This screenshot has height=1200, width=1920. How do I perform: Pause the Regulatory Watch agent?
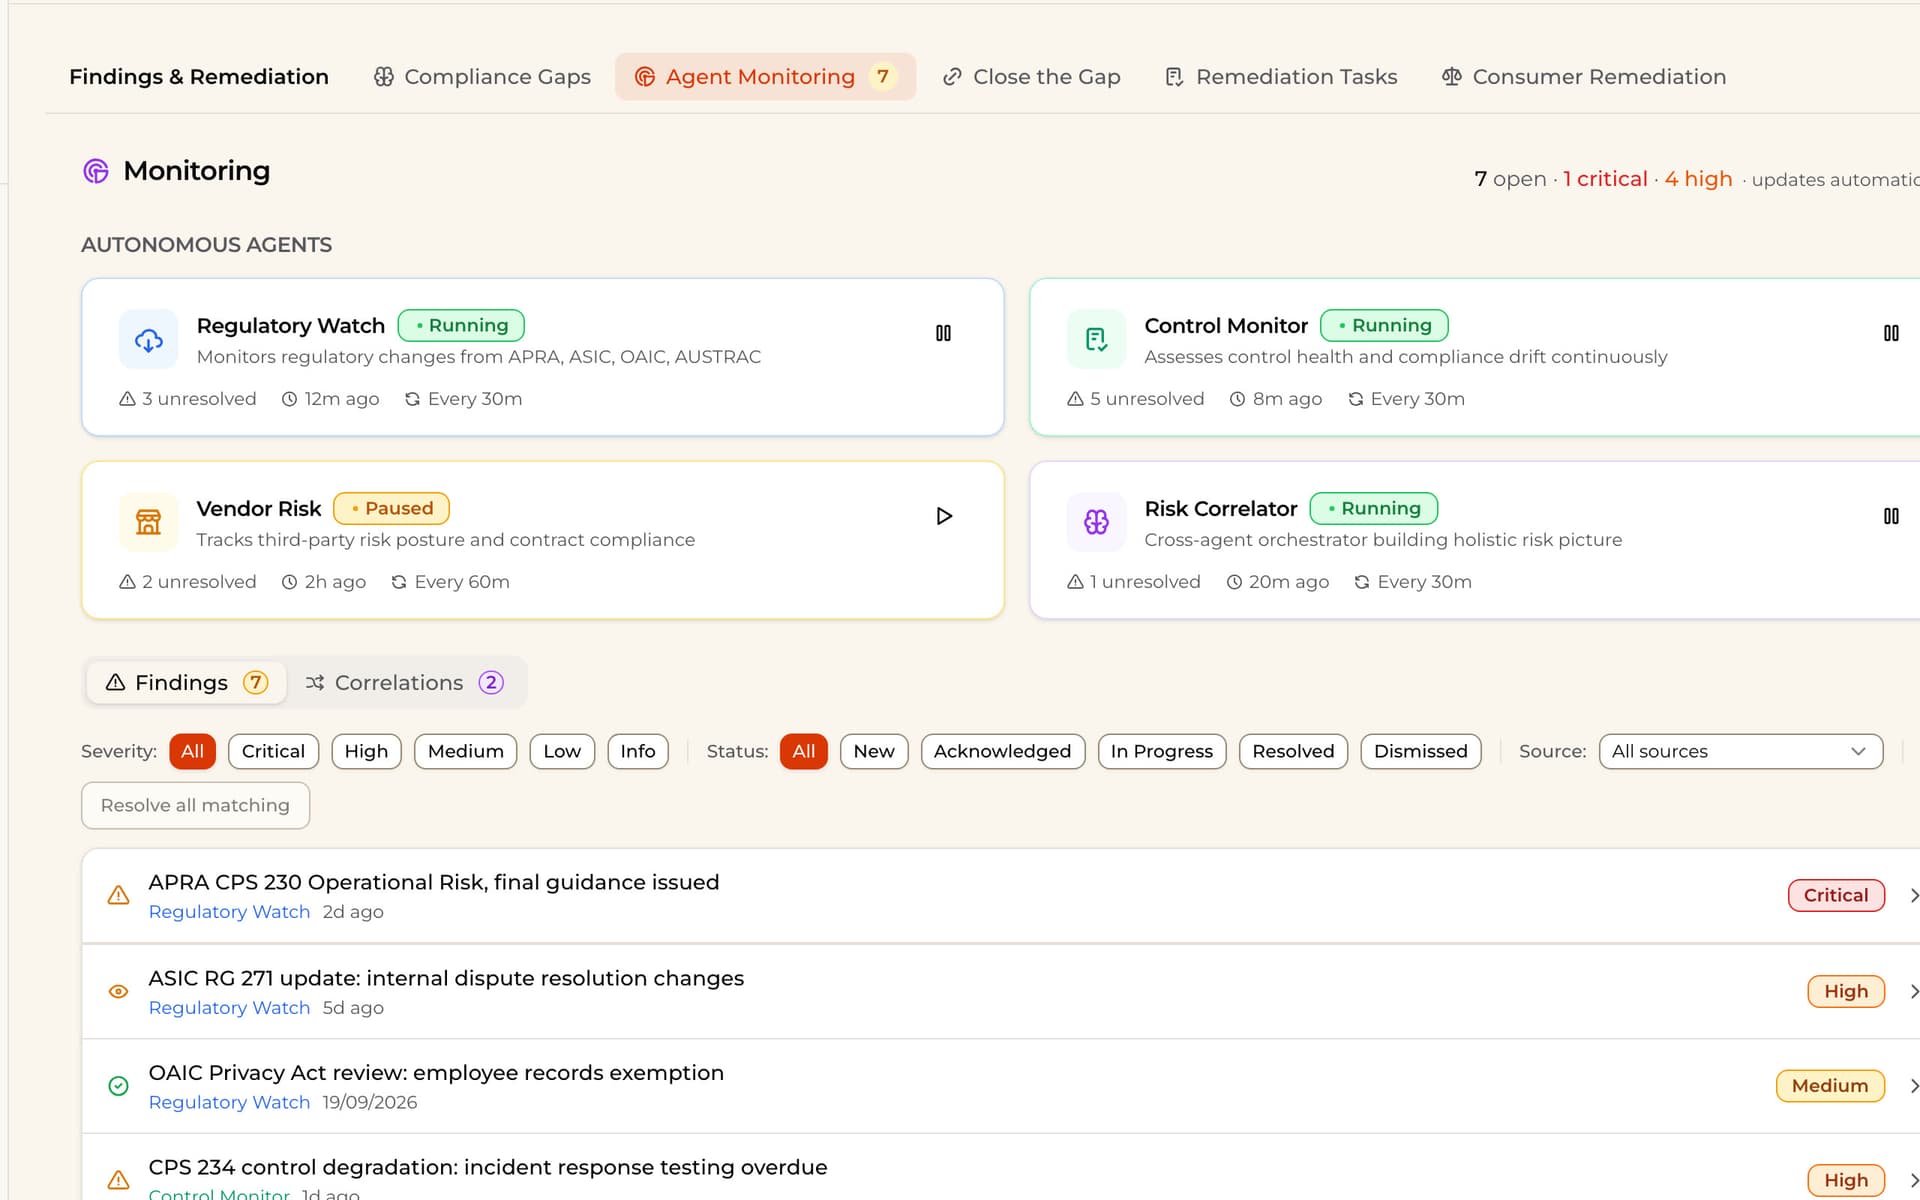coord(943,333)
